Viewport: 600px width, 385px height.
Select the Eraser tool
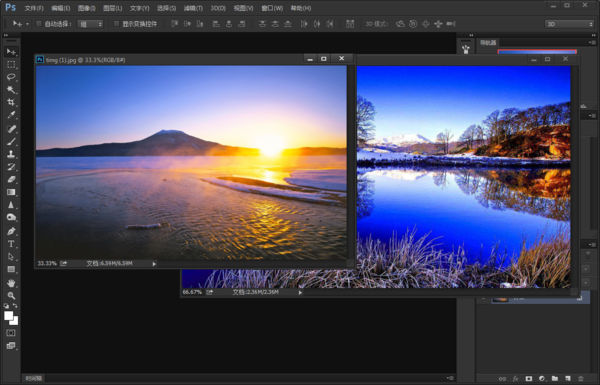pyautogui.click(x=11, y=179)
